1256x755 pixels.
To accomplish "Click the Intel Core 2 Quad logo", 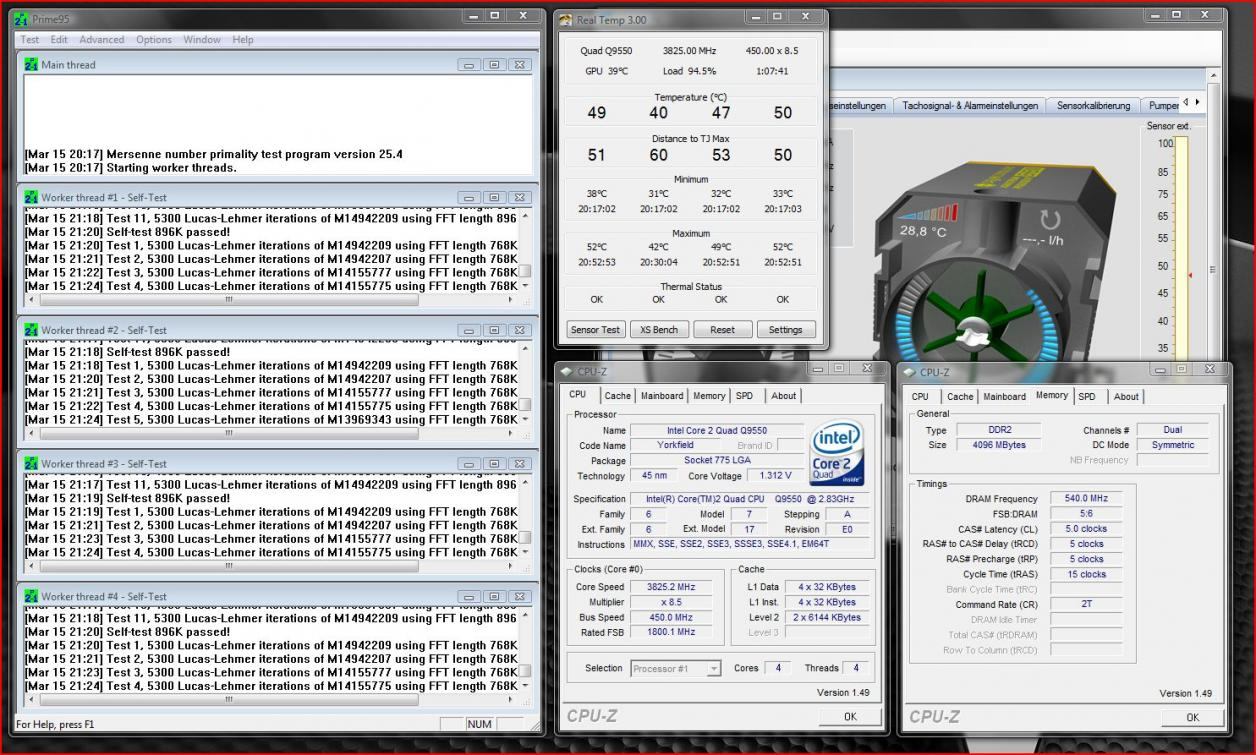I will 836,451.
